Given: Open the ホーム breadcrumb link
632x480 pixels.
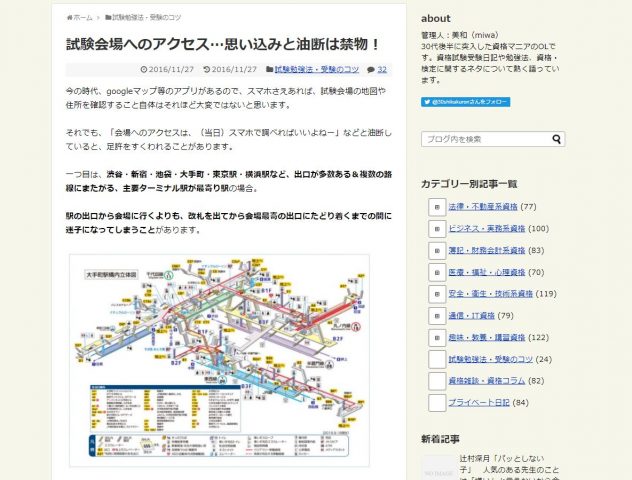Looking at the screenshot, I should [83, 18].
